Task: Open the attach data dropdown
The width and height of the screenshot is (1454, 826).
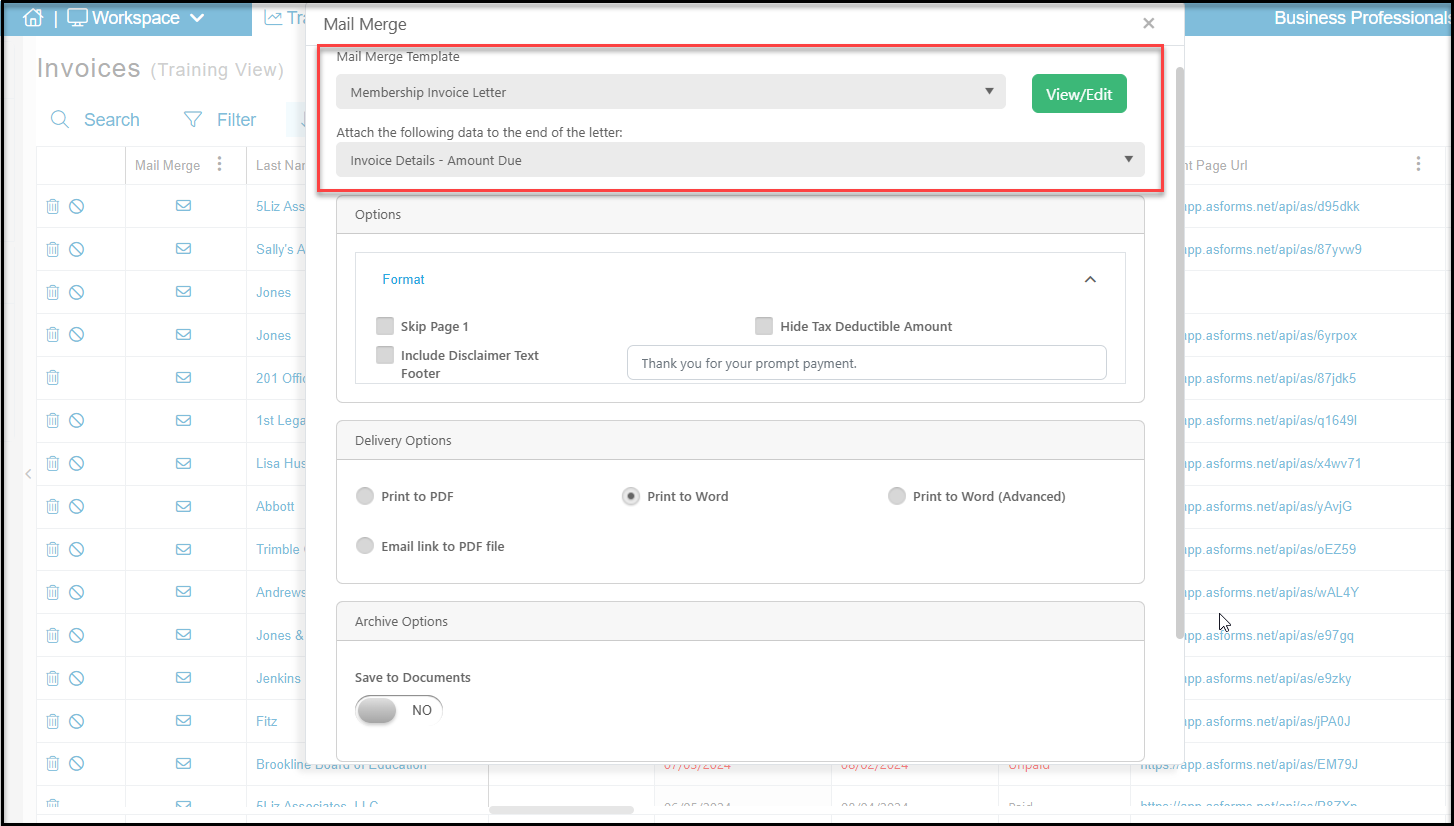Action: [740, 160]
